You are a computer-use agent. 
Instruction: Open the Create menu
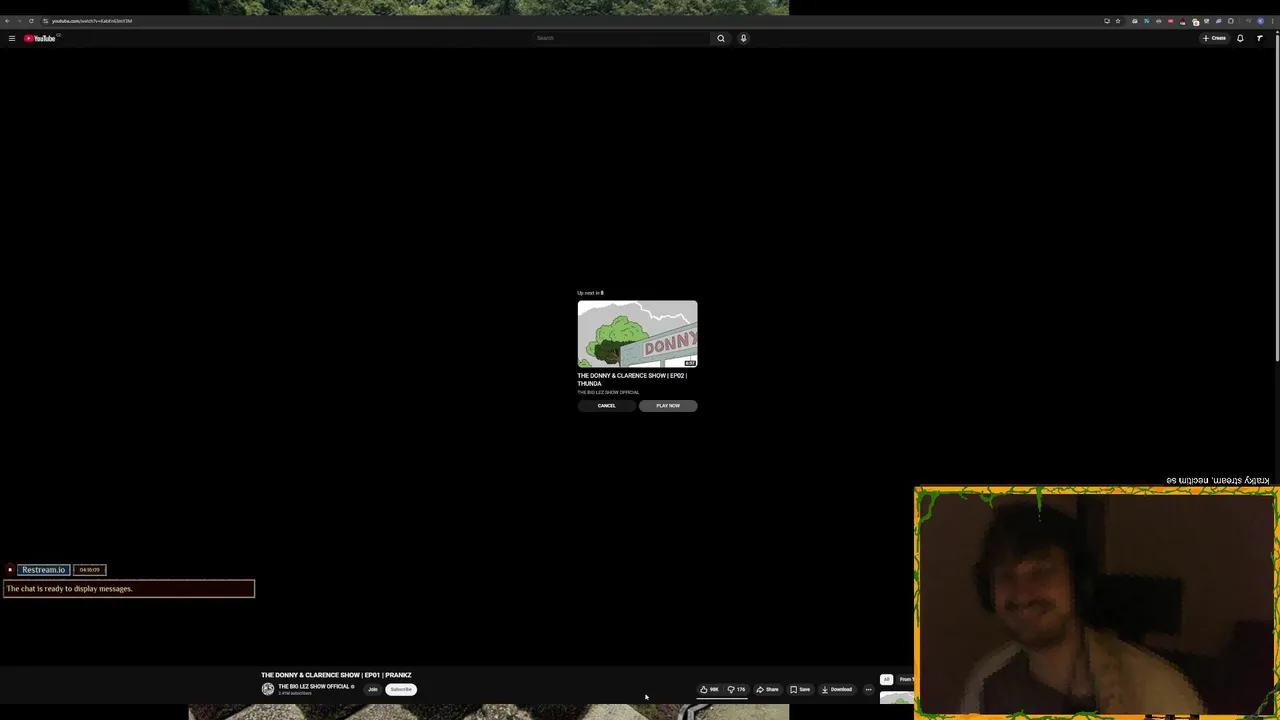click(1214, 38)
